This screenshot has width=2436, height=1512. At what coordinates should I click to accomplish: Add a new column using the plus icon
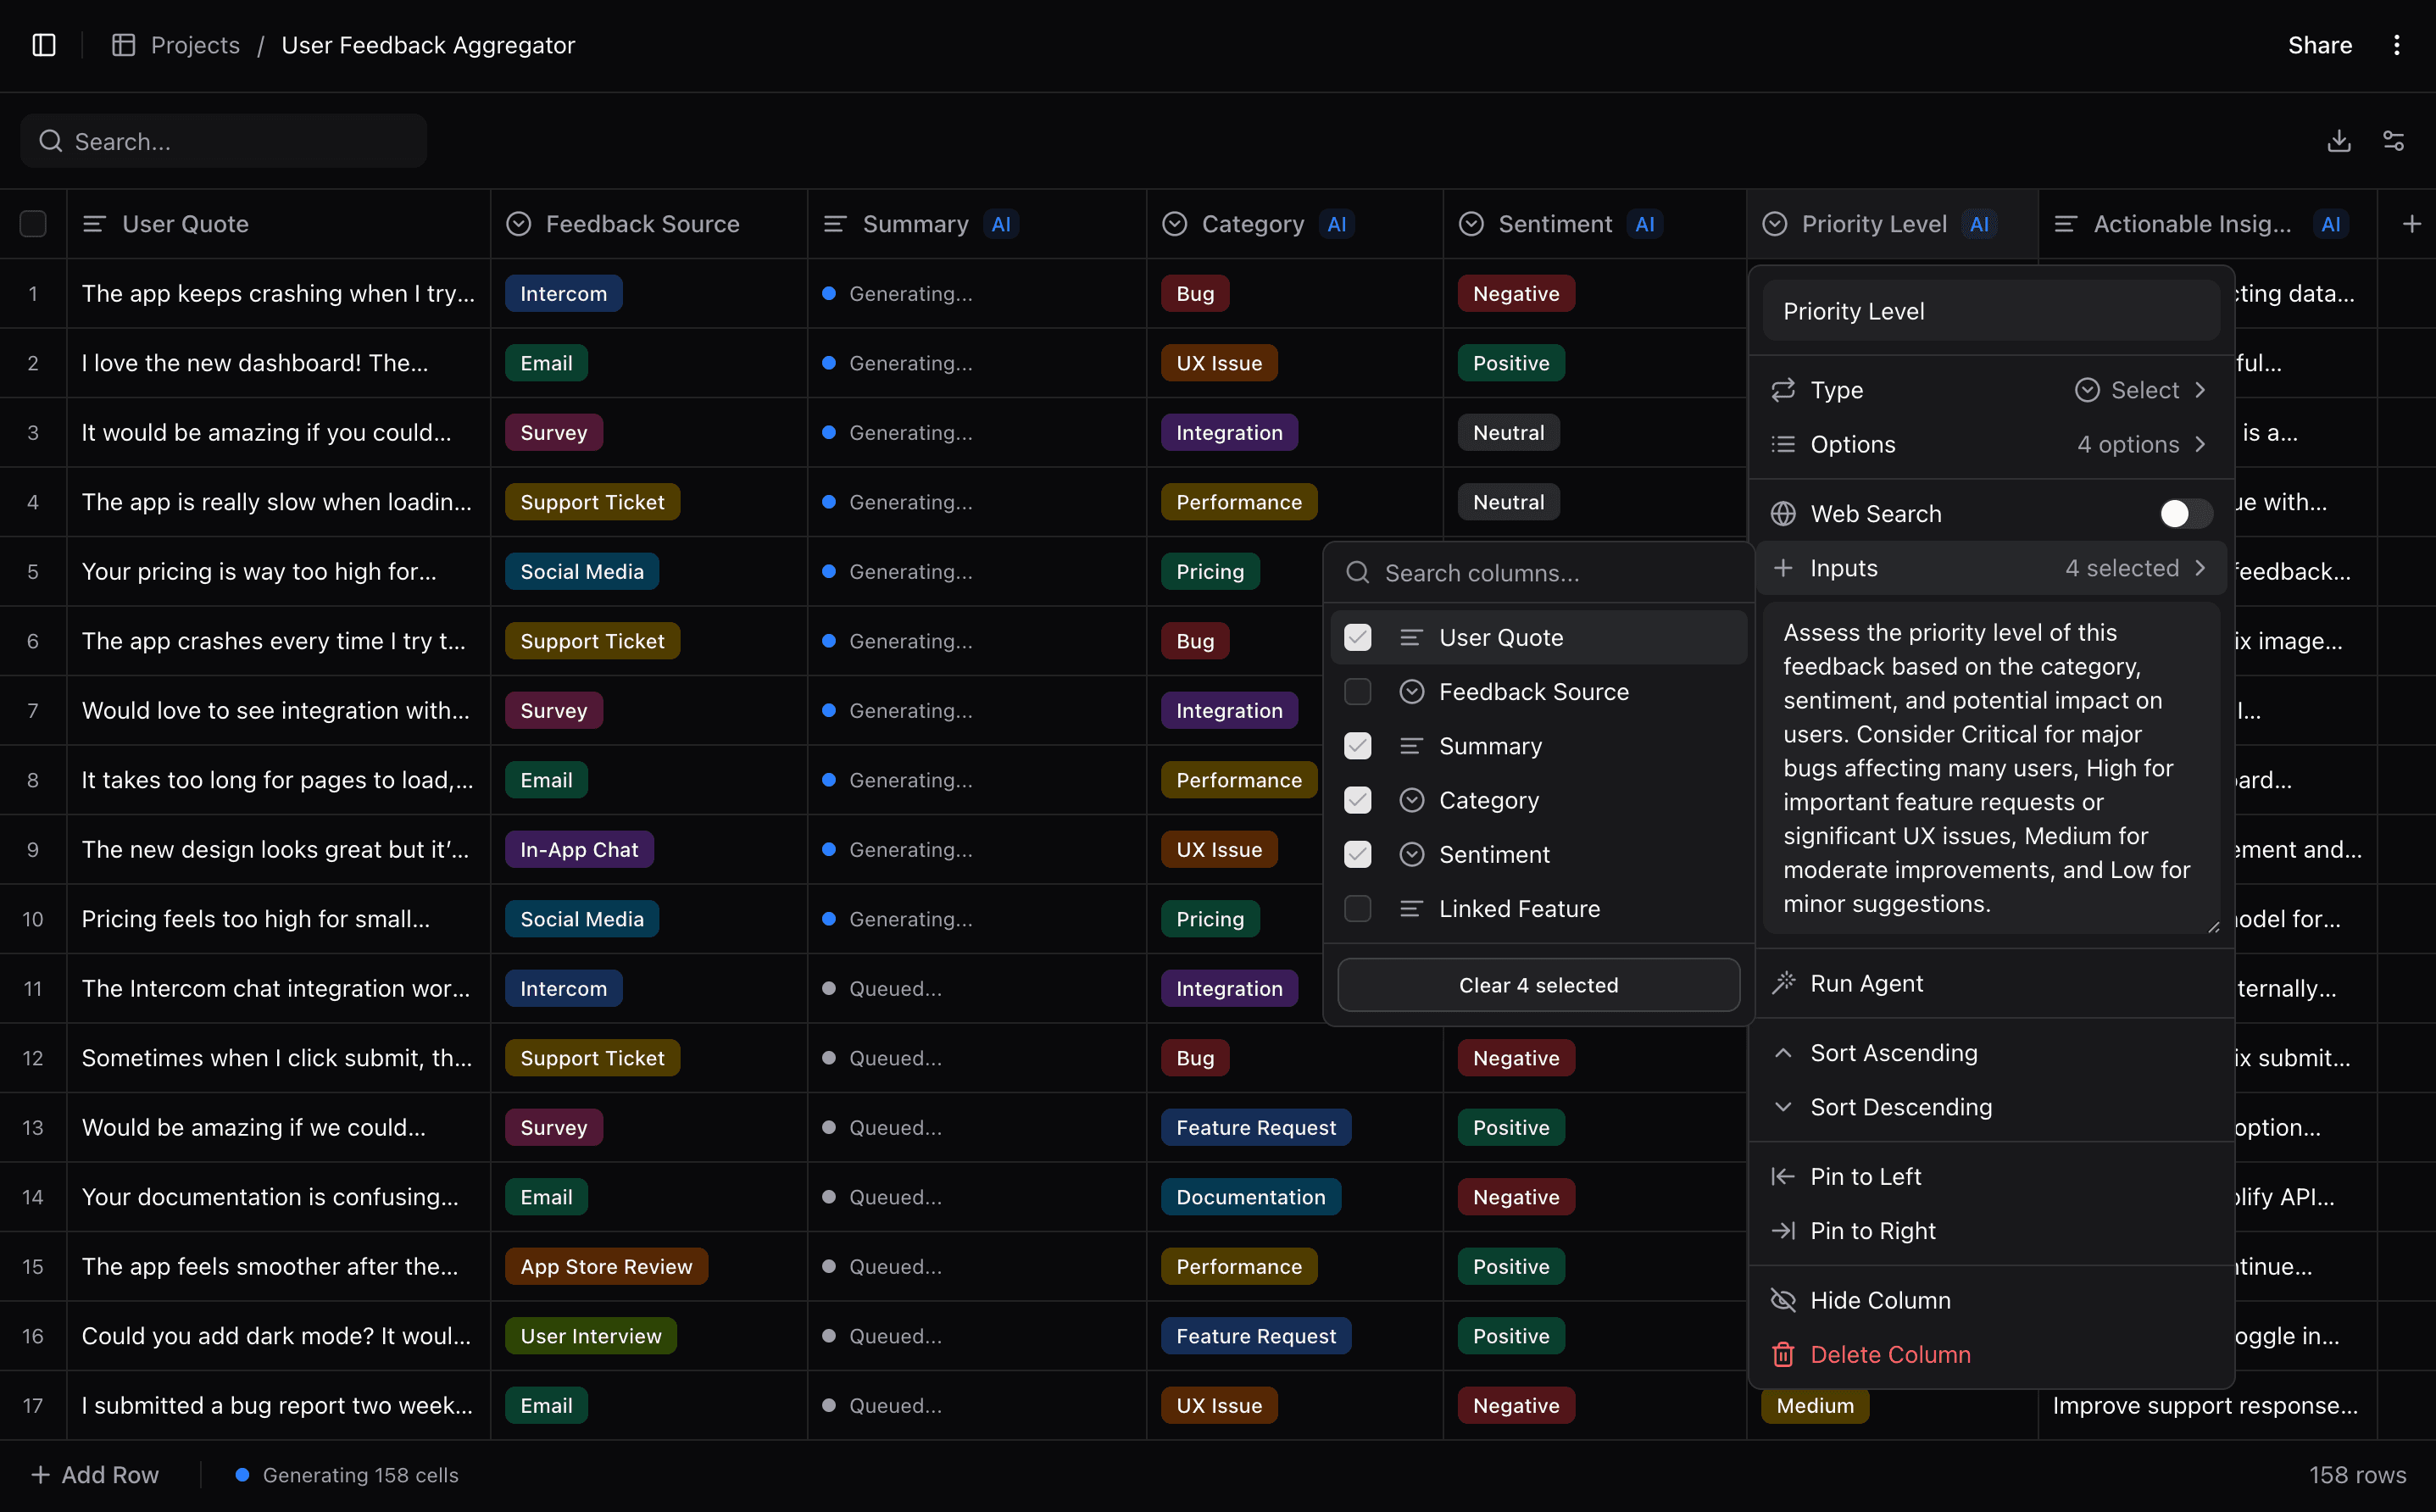(2412, 223)
